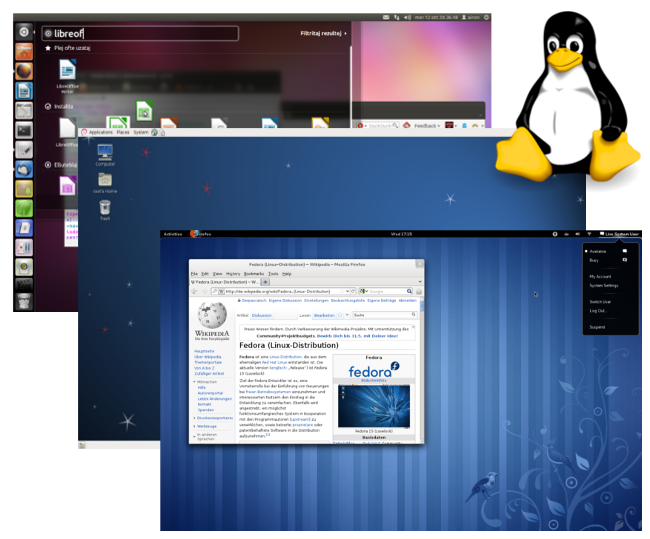650x539 pixels.
Task: Open the Activities overview
Action: tap(173, 233)
